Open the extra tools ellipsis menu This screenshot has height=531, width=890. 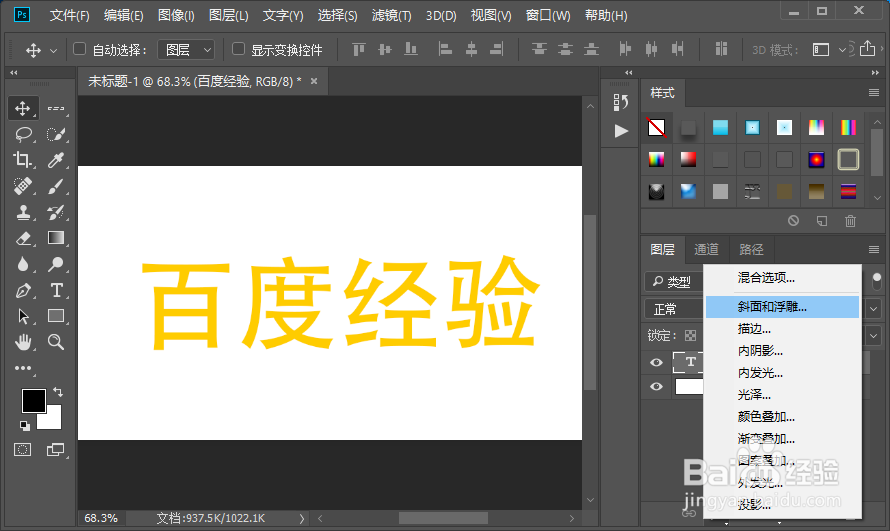(x=23, y=368)
